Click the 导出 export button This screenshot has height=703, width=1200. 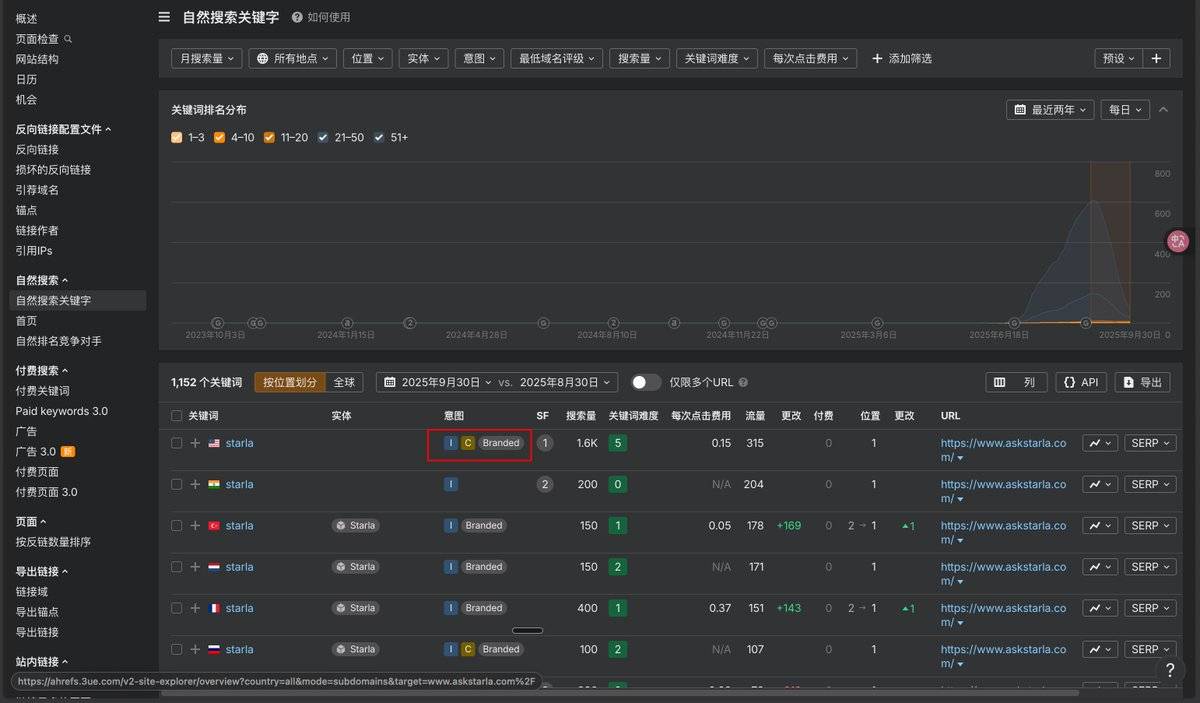(x=1142, y=382)
